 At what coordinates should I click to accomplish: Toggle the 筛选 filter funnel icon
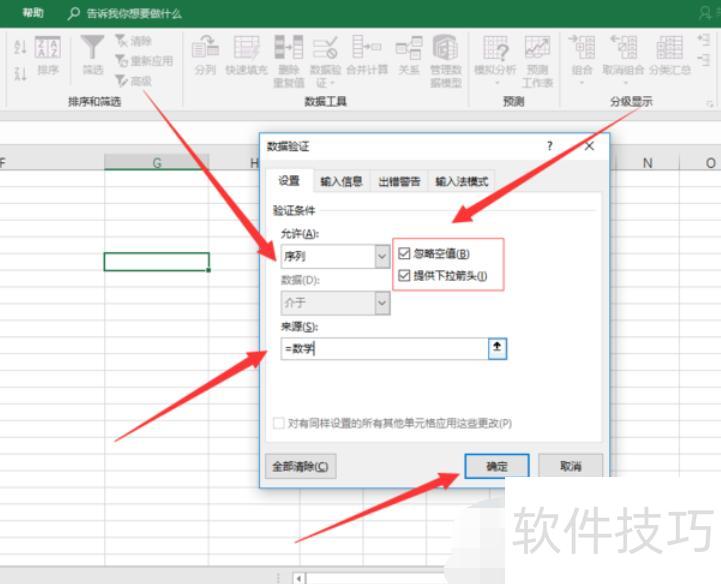(92, 56)
